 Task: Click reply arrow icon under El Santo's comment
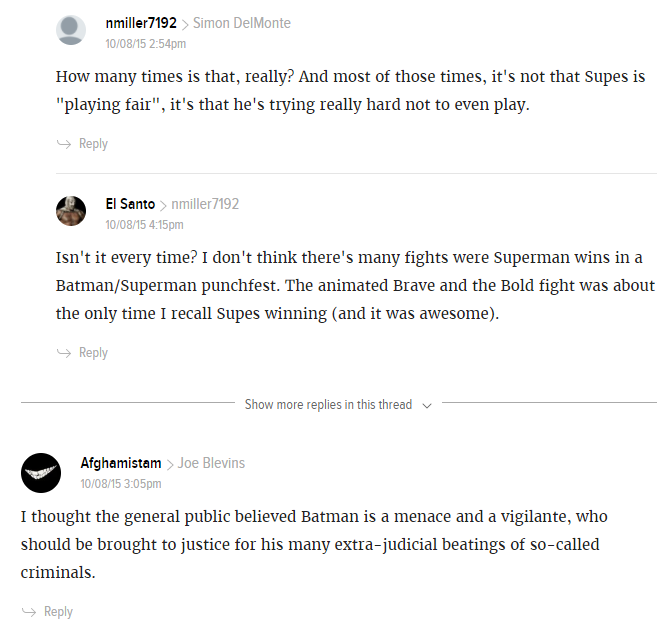(64, 353)
